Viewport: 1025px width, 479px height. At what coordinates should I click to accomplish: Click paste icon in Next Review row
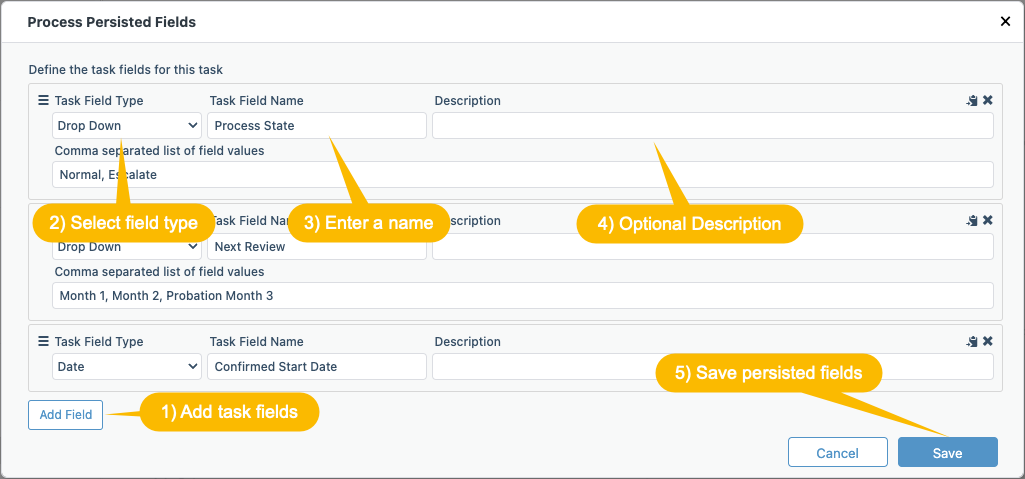pos(972,221)
